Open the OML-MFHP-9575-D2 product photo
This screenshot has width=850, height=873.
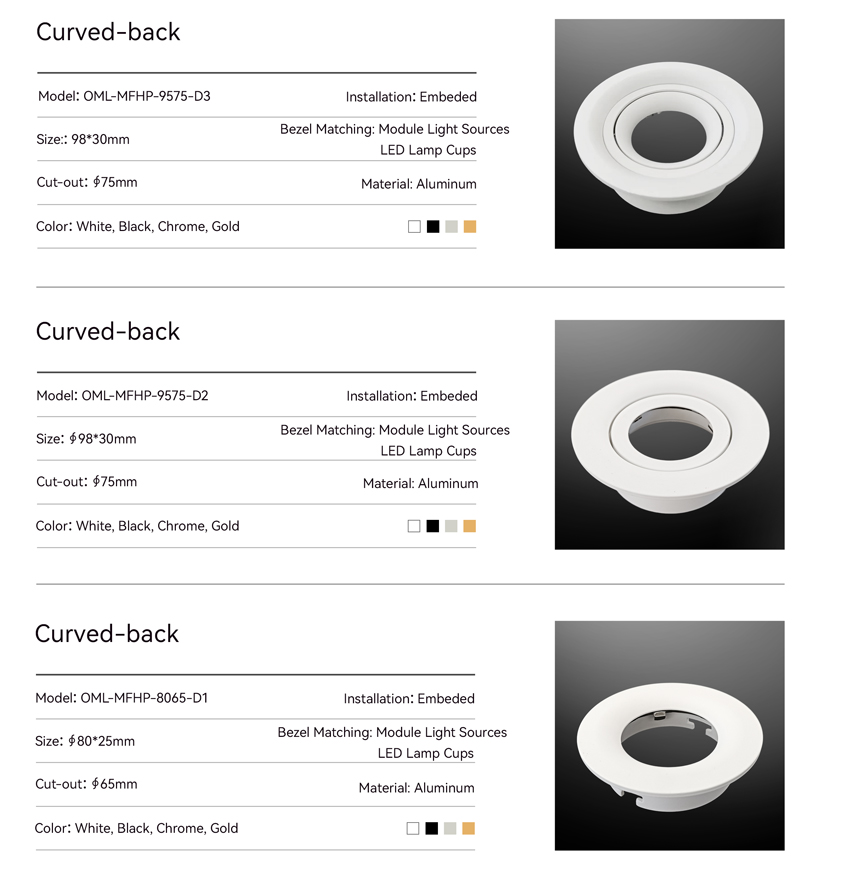click(669, 434)
